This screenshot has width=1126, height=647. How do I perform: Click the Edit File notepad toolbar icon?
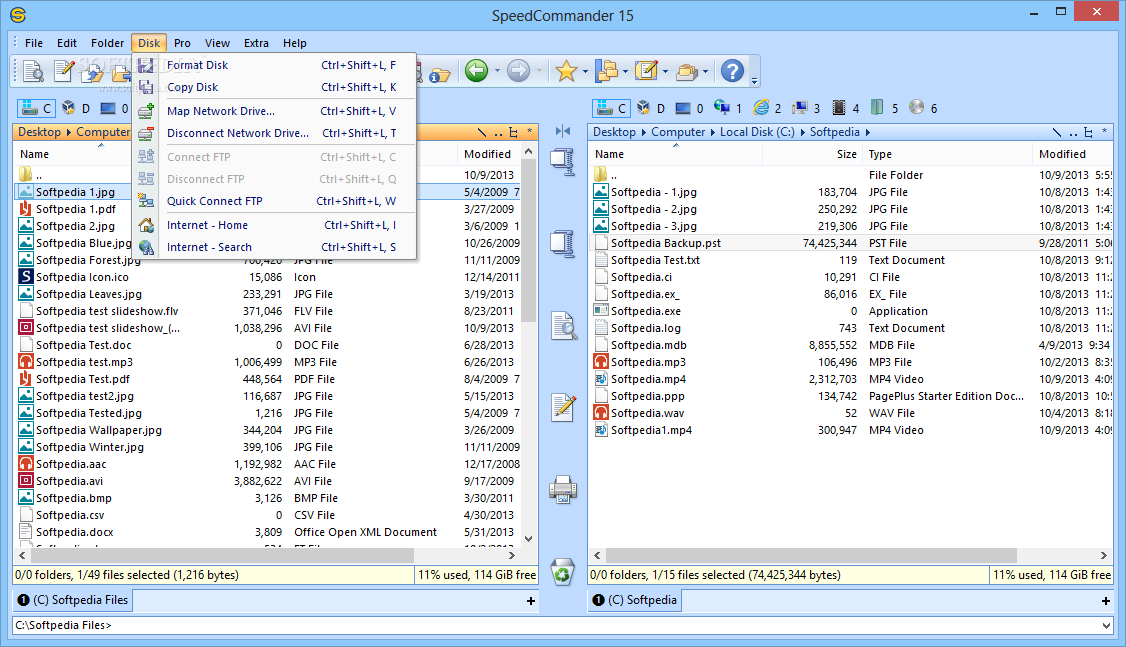[x=63, y=71]
